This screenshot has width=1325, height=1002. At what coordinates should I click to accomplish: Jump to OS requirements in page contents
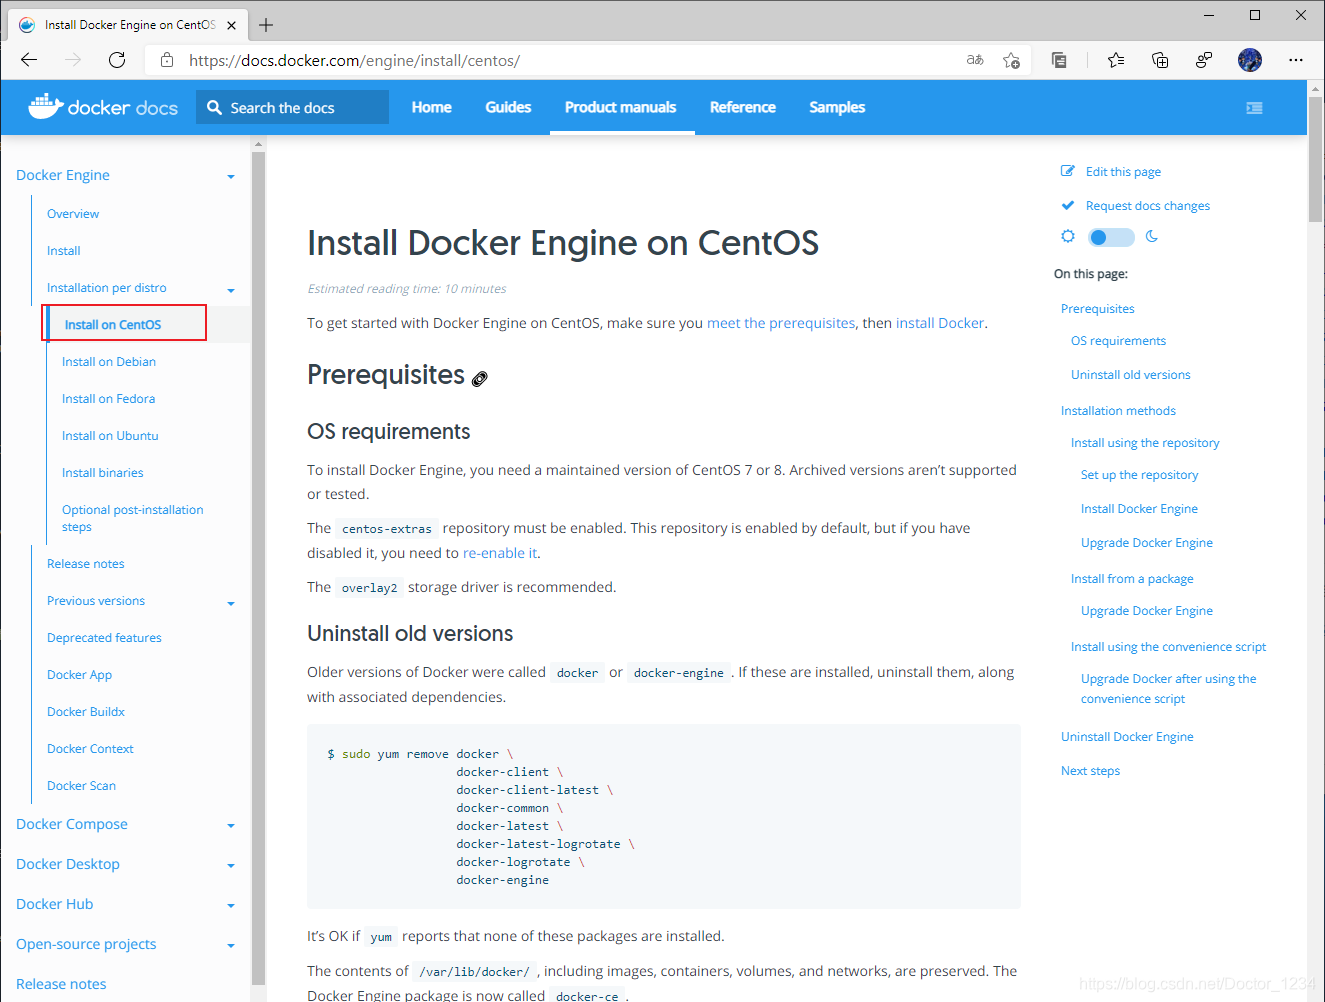1118,341
